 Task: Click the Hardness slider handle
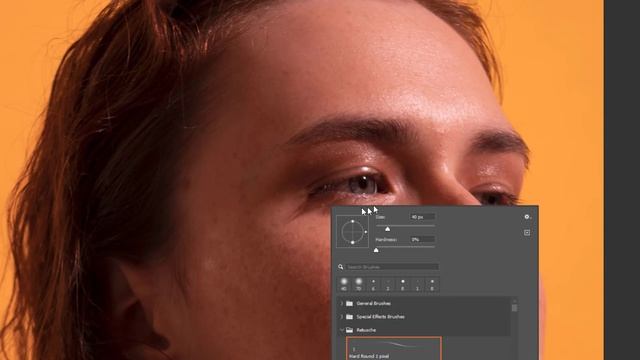[x=376, y=250]
